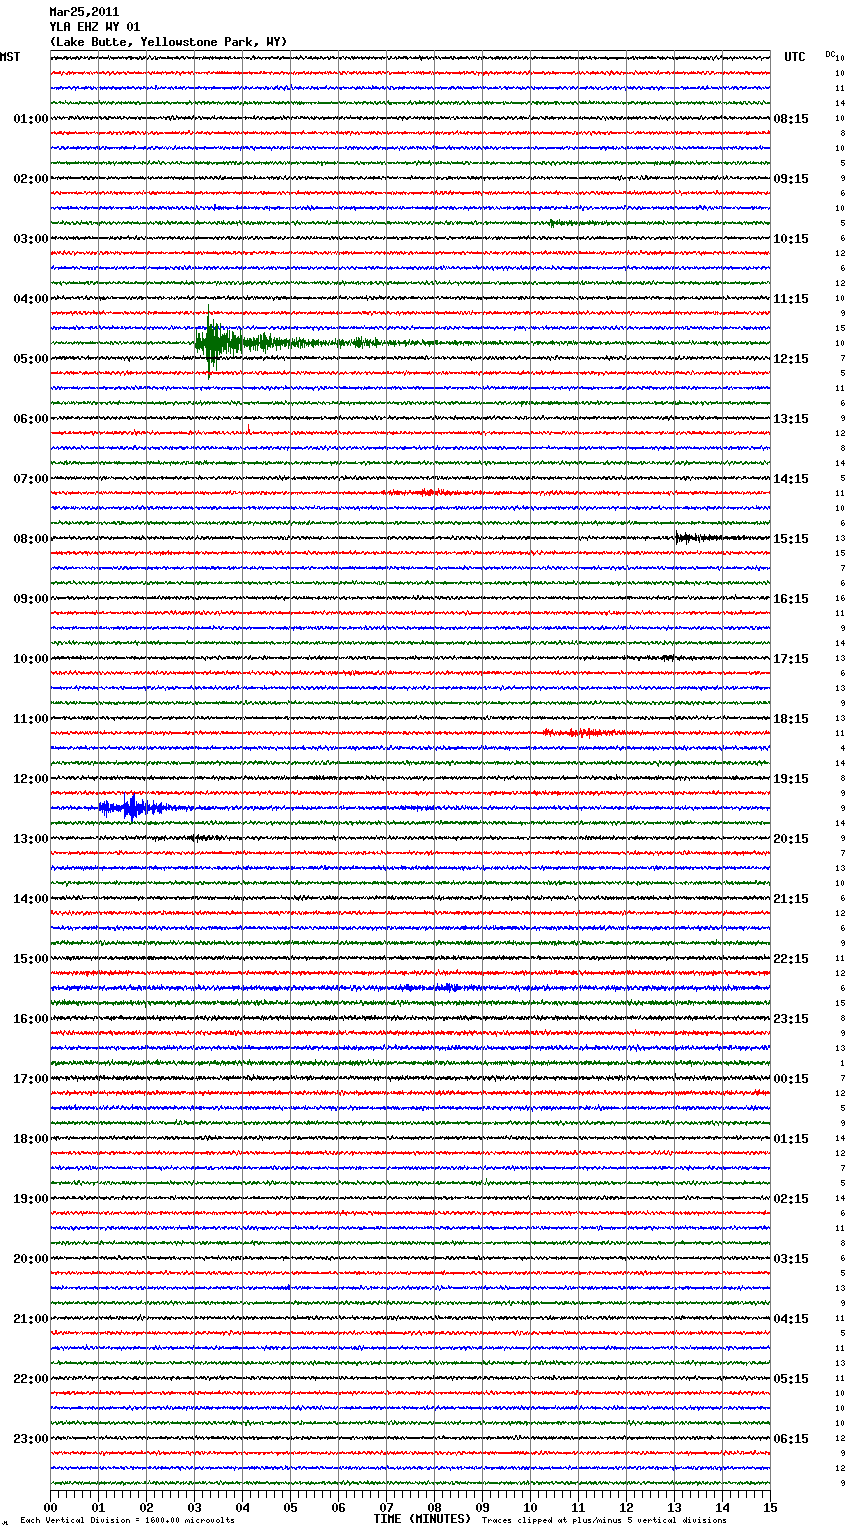Select the 02:00 MST time label
This screenshot has height=1534, width=850.
pyautogui.click(x=31, y=179)
